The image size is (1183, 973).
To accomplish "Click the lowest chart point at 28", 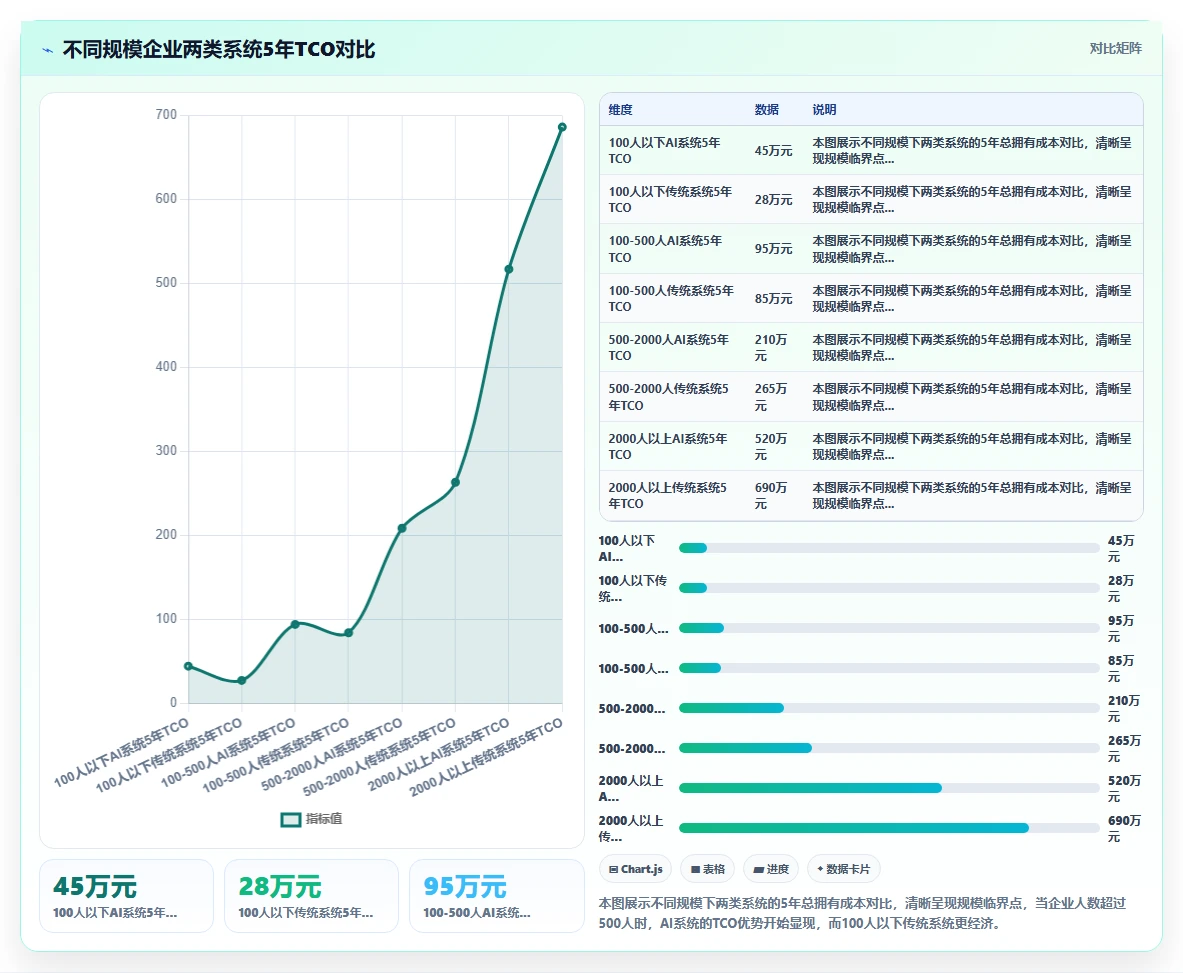I will (x=241, y=681).
